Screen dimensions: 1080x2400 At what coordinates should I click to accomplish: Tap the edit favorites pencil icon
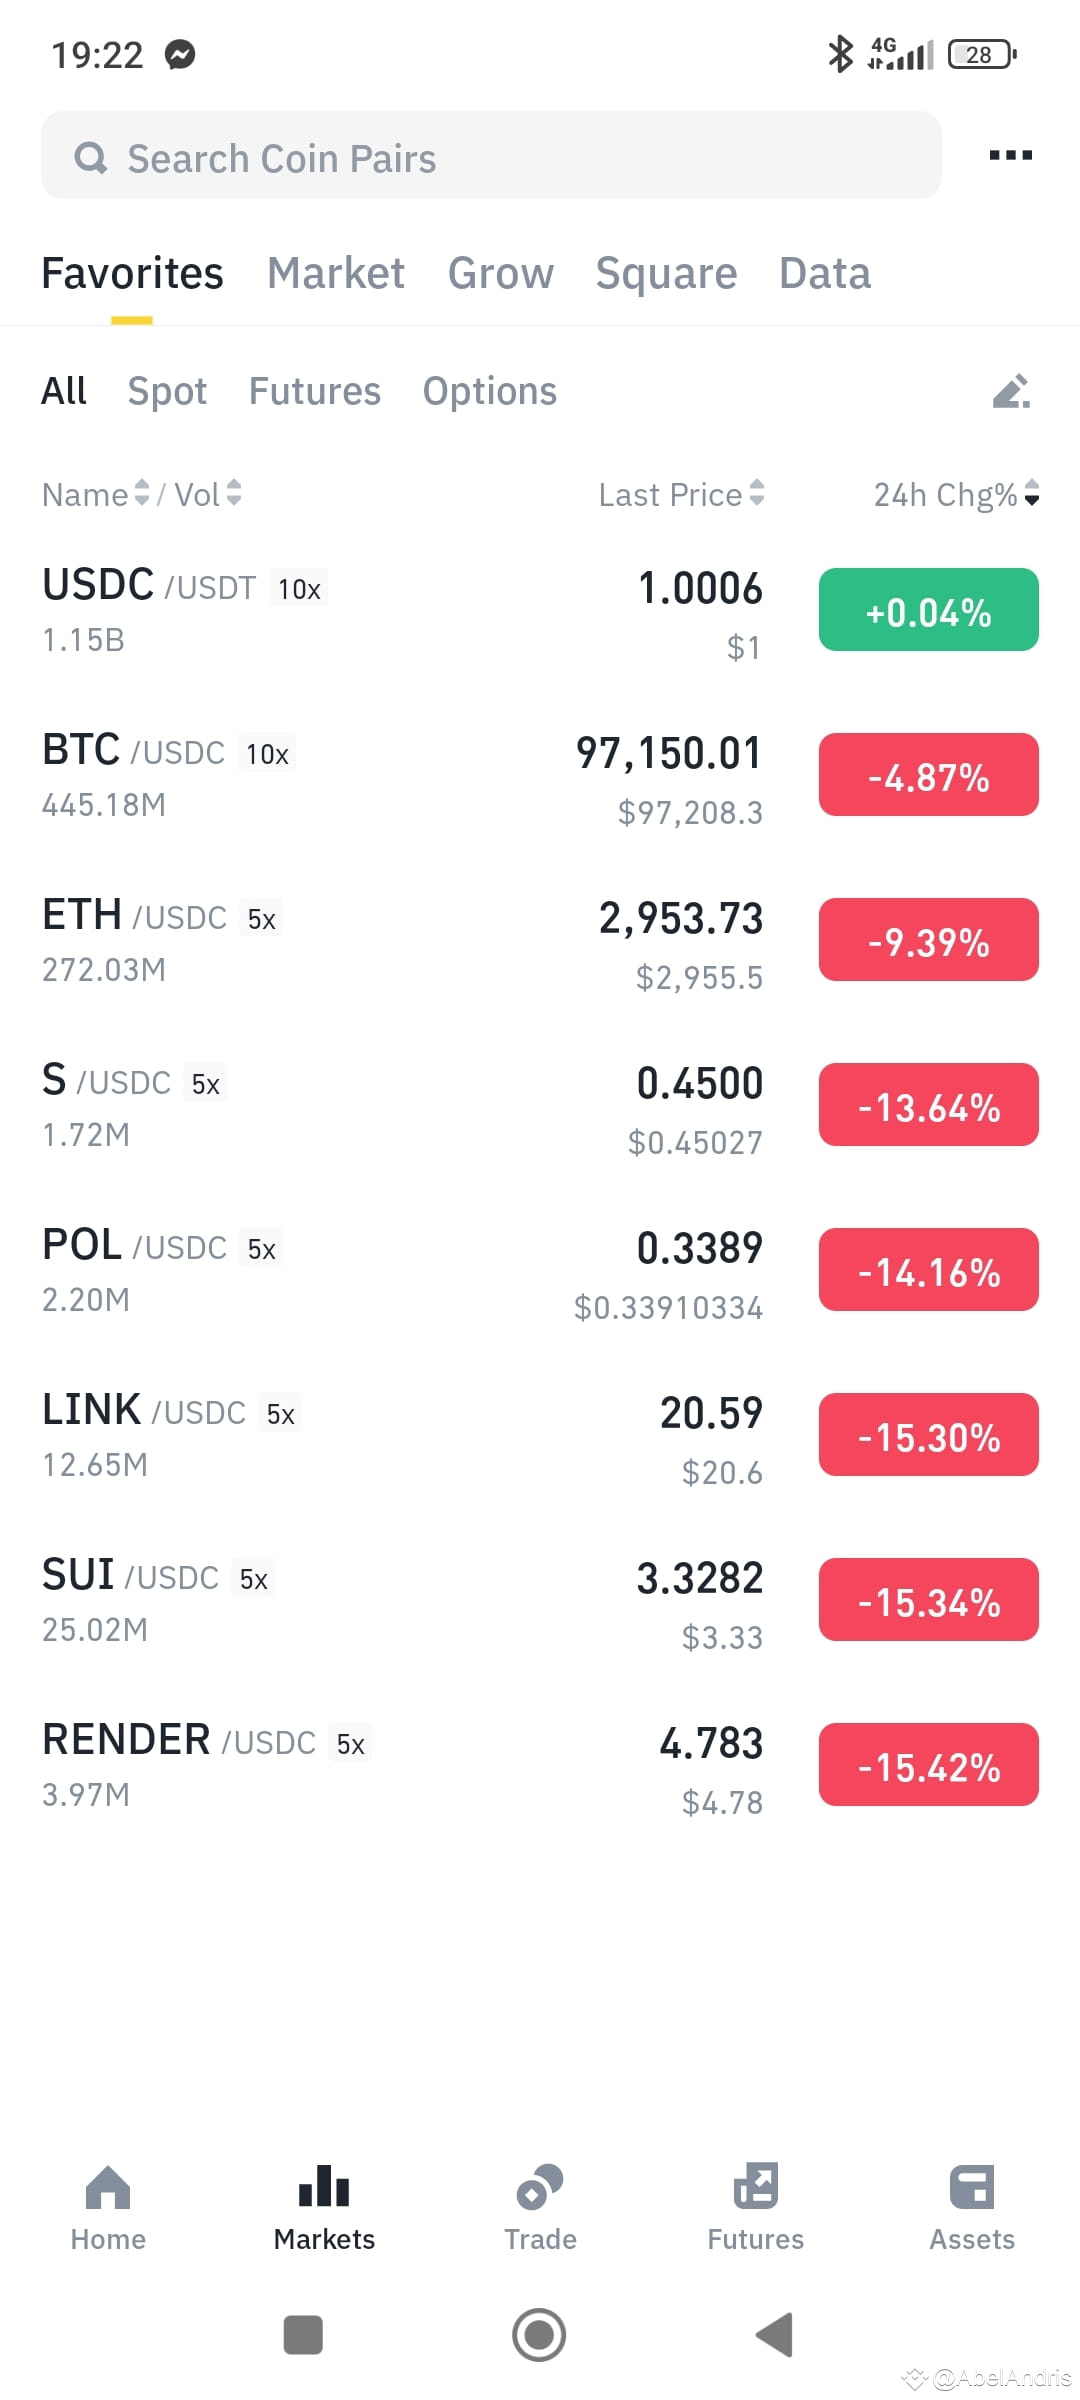tap(1011, 391)
